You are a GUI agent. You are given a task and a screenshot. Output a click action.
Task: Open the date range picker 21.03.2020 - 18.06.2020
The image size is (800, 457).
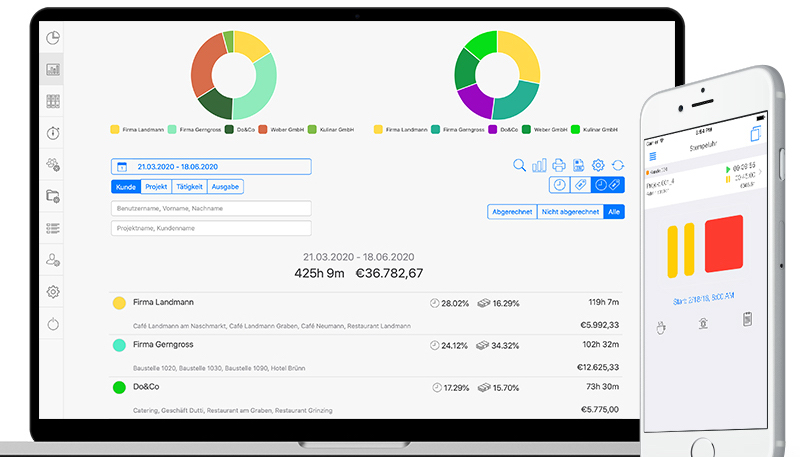211,167
